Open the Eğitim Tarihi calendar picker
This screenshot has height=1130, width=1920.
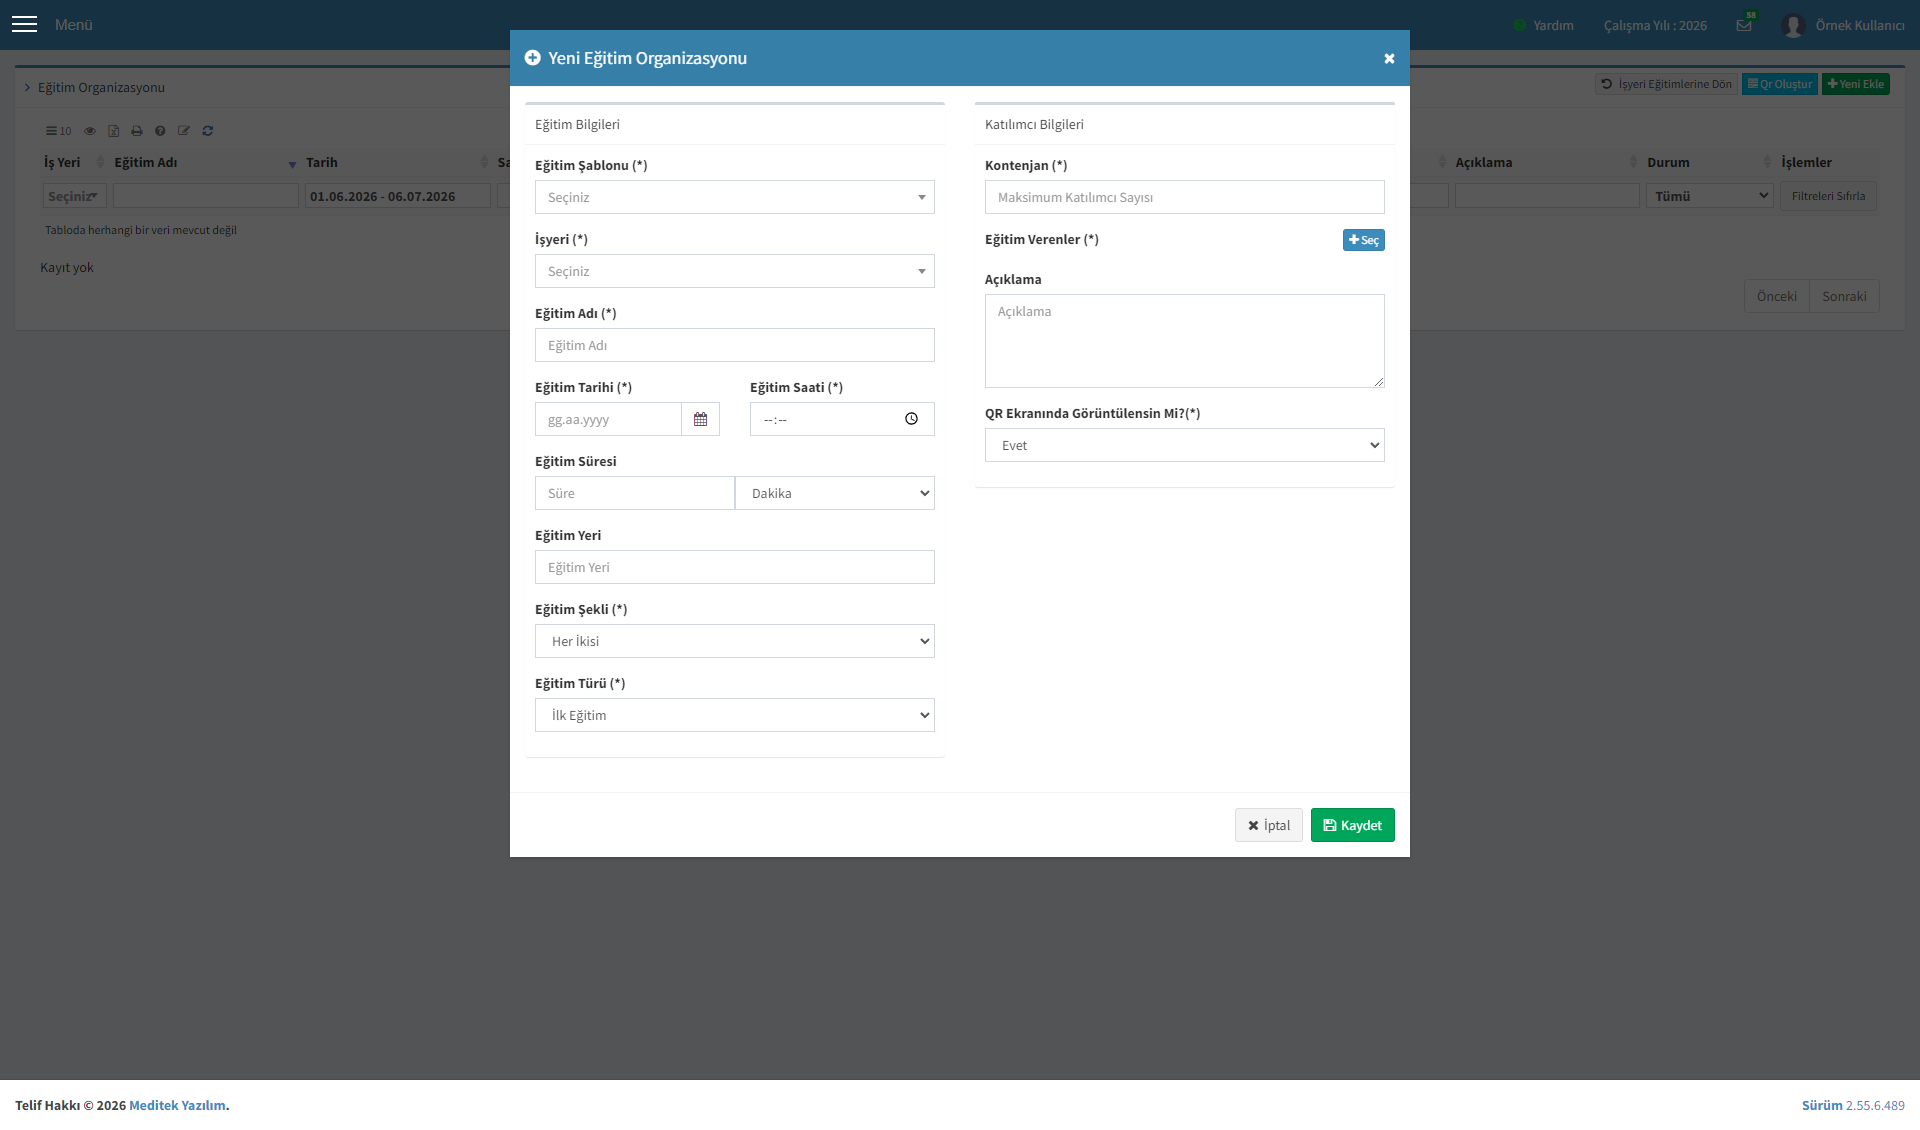(x=700, y=419)
